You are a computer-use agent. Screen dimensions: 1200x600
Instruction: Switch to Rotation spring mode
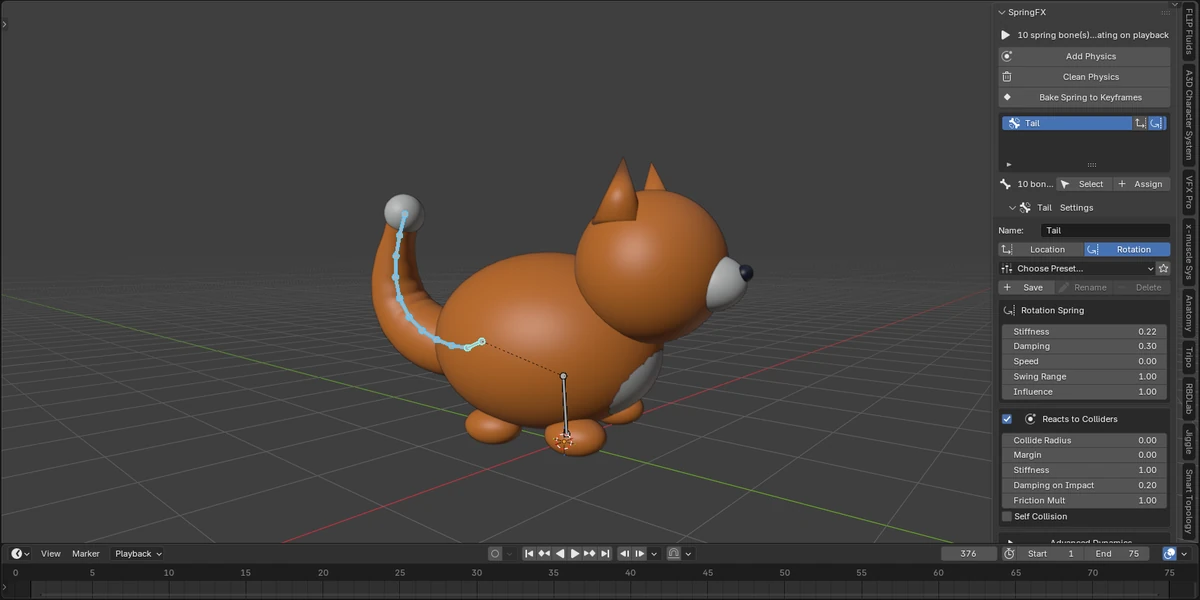pos(1127,249)
